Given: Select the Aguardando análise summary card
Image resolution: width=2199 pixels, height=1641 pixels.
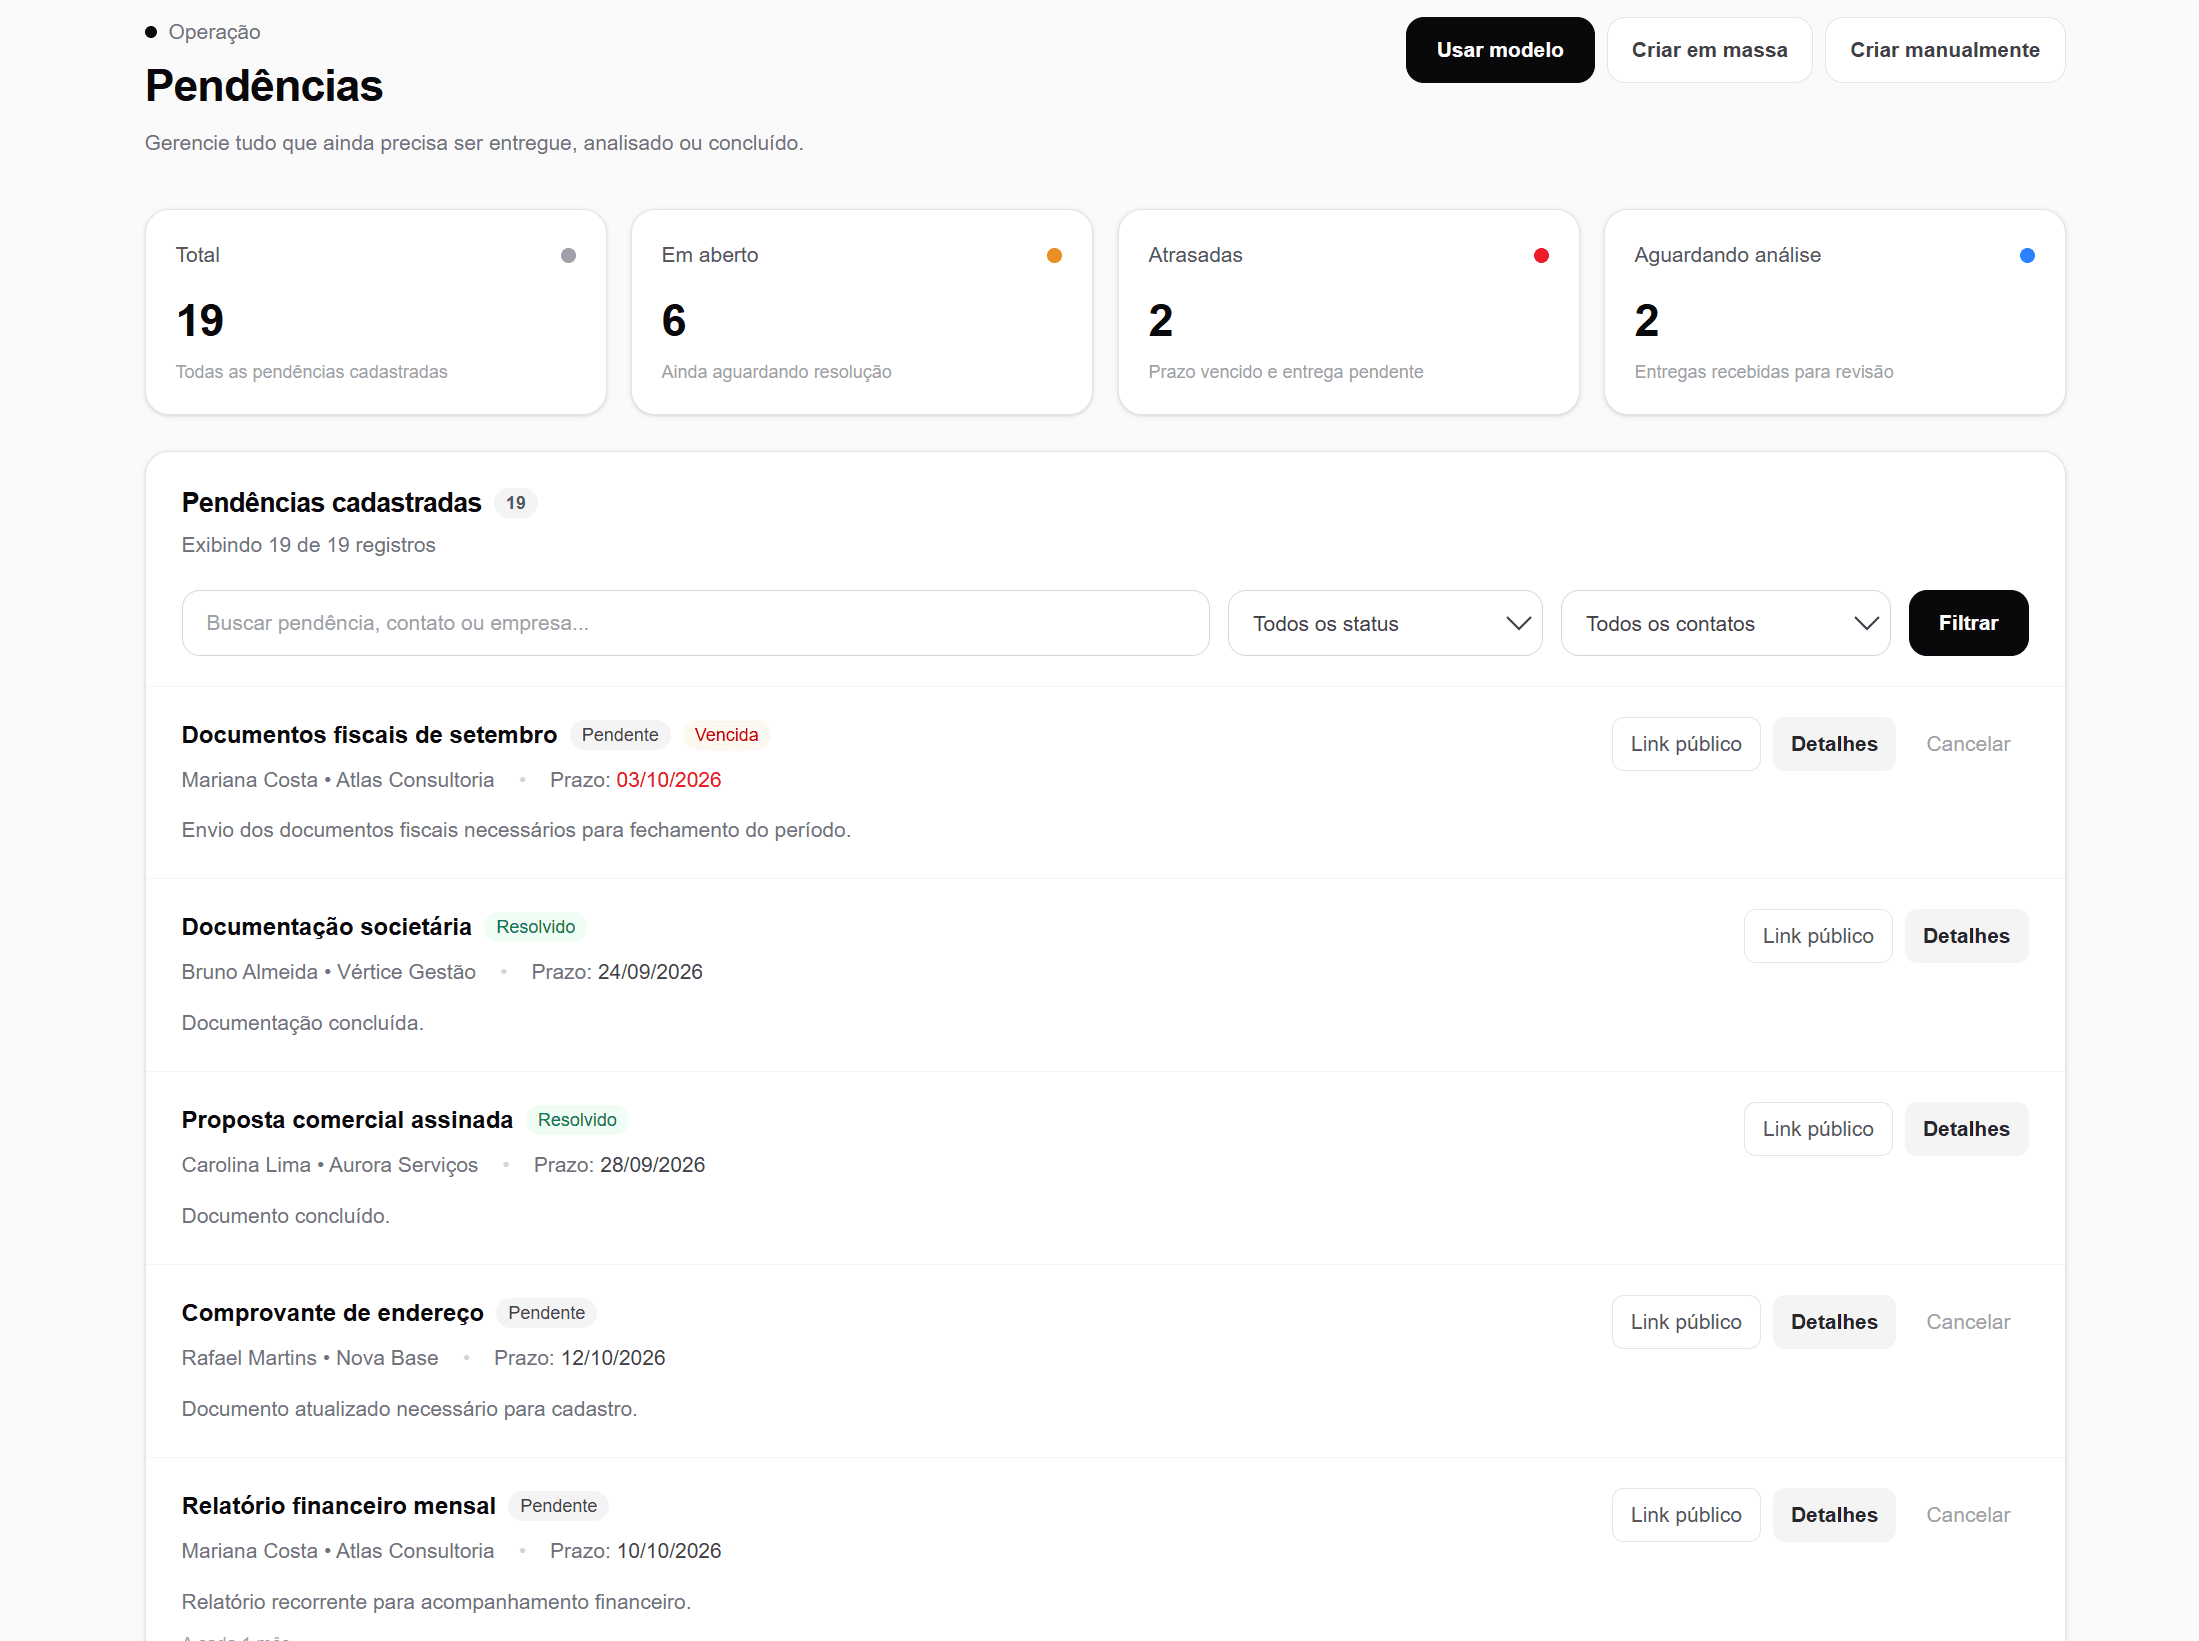Looking at the screenshot, I should tap(1834, 312).
